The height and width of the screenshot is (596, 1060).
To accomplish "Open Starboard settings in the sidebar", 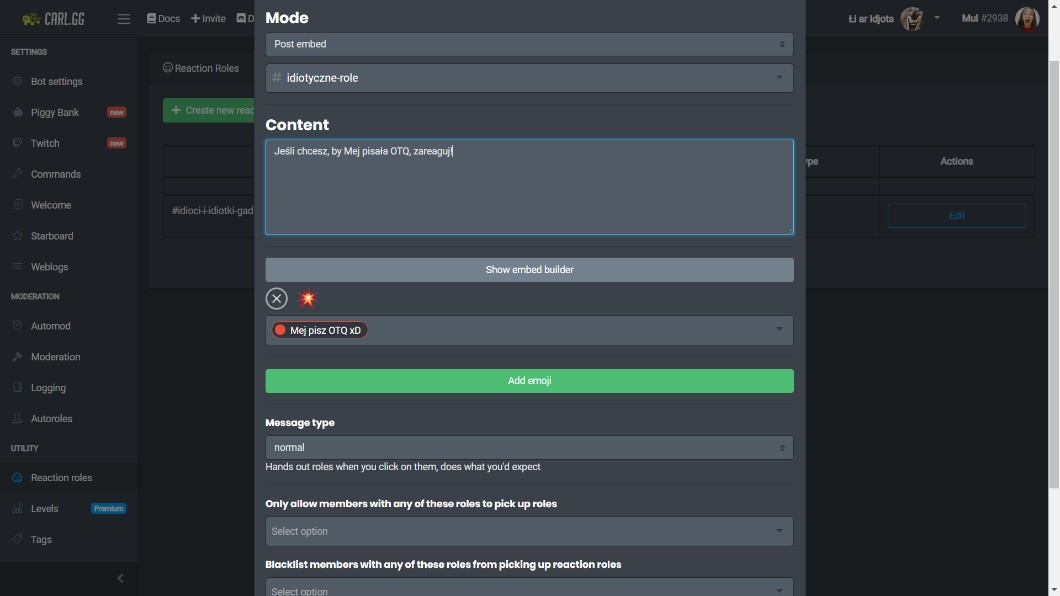I will 52,236.
